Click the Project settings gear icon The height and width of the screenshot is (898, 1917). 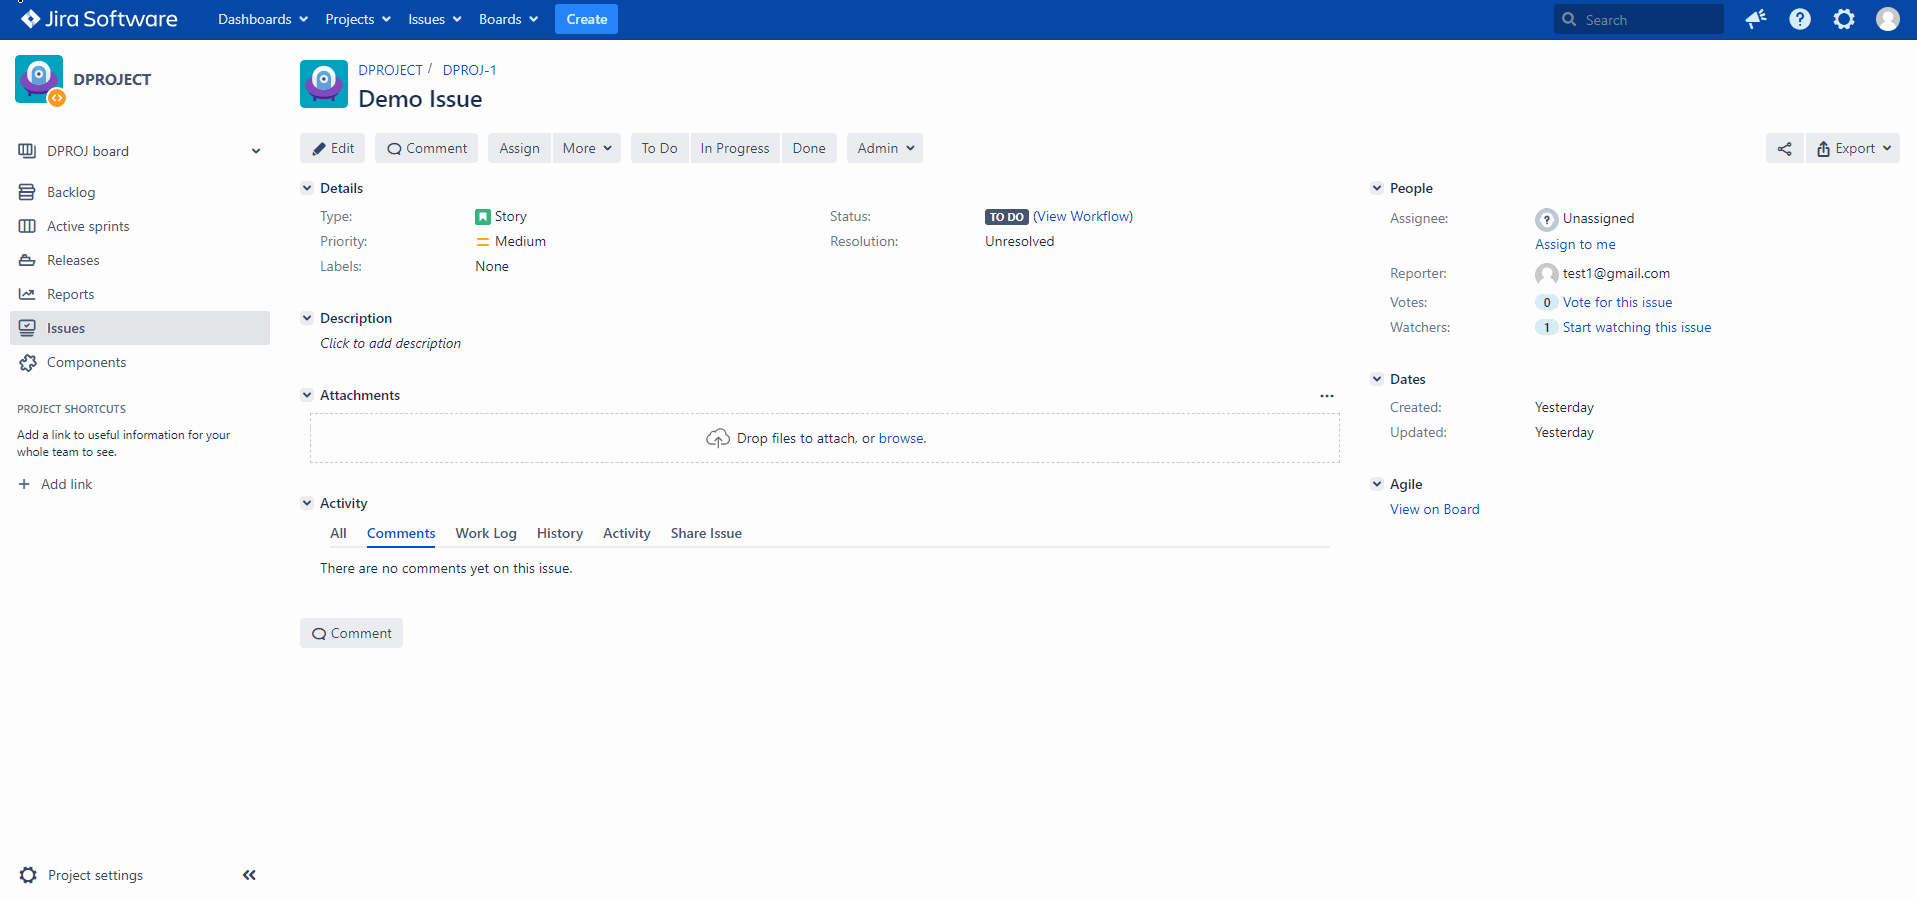point(28,875)
